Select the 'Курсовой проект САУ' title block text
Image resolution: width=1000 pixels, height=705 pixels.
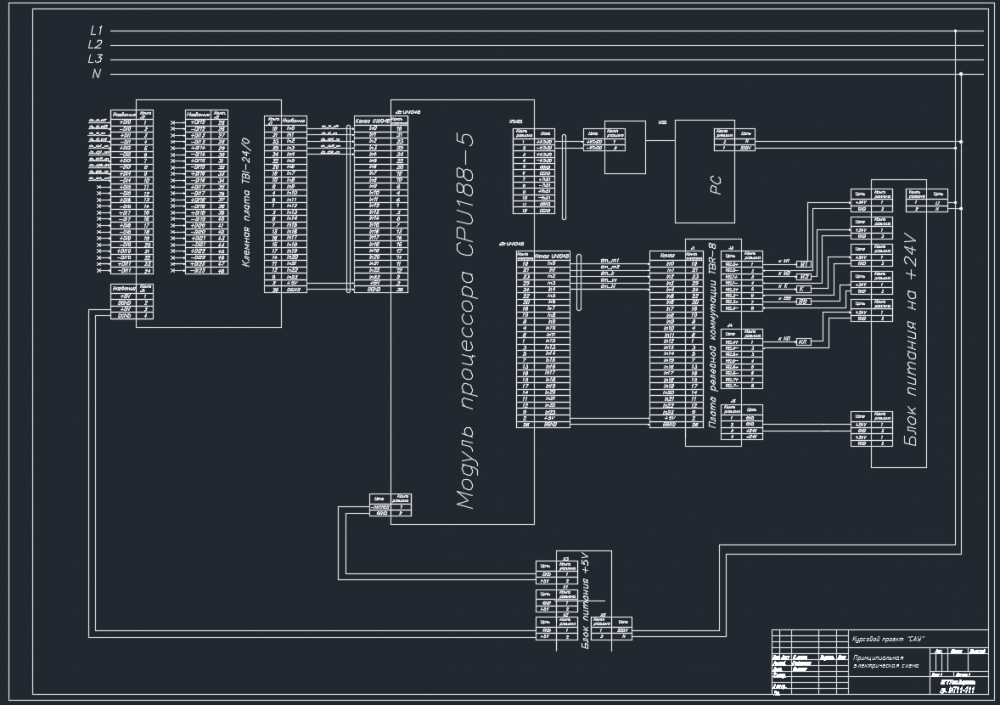point(888,639)
